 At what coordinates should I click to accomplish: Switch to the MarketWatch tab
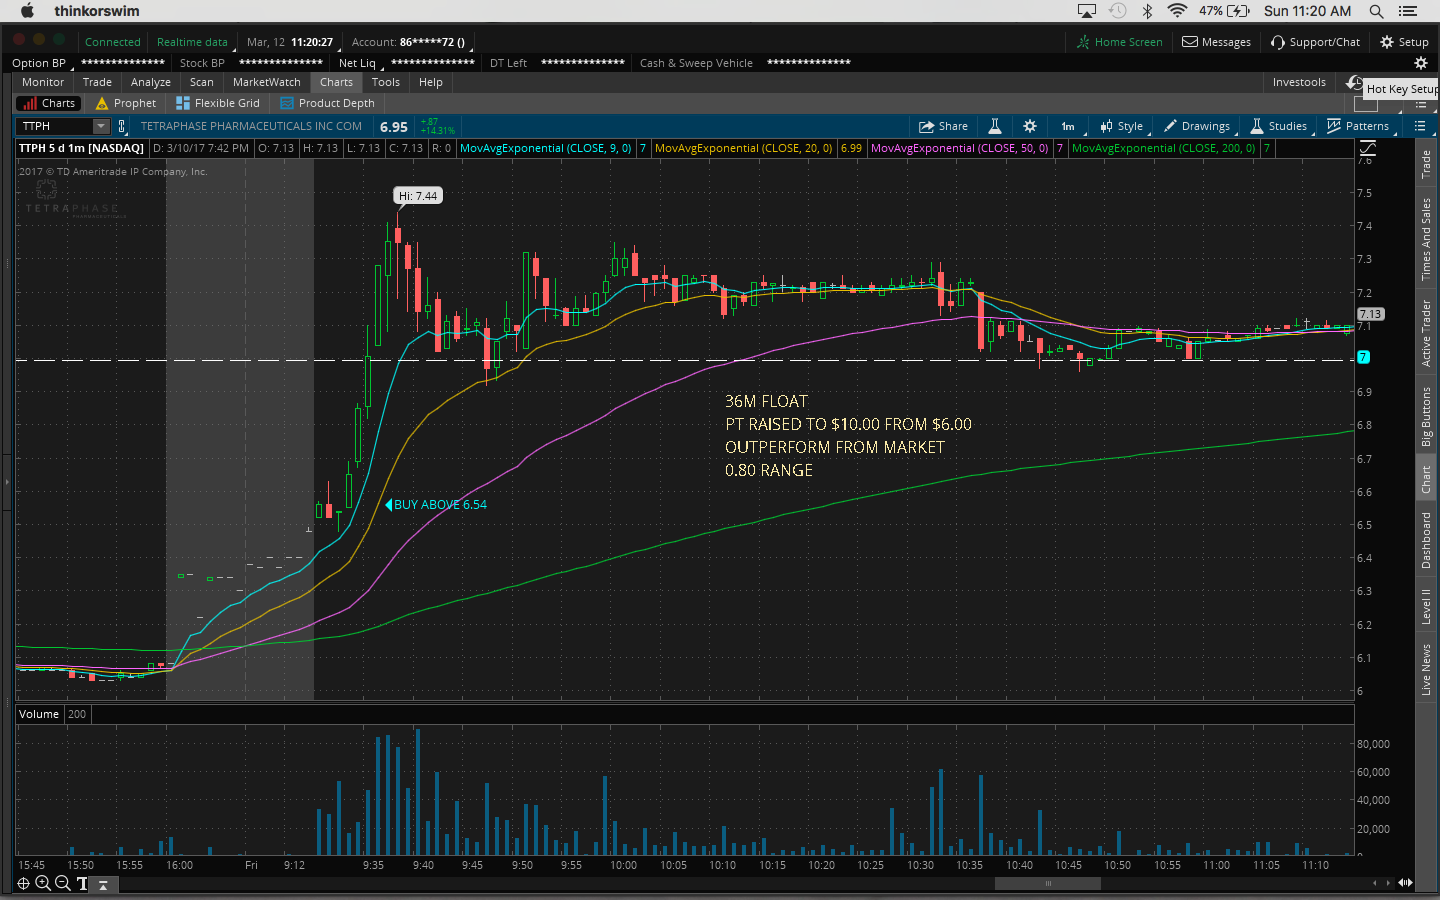point(267,82)
